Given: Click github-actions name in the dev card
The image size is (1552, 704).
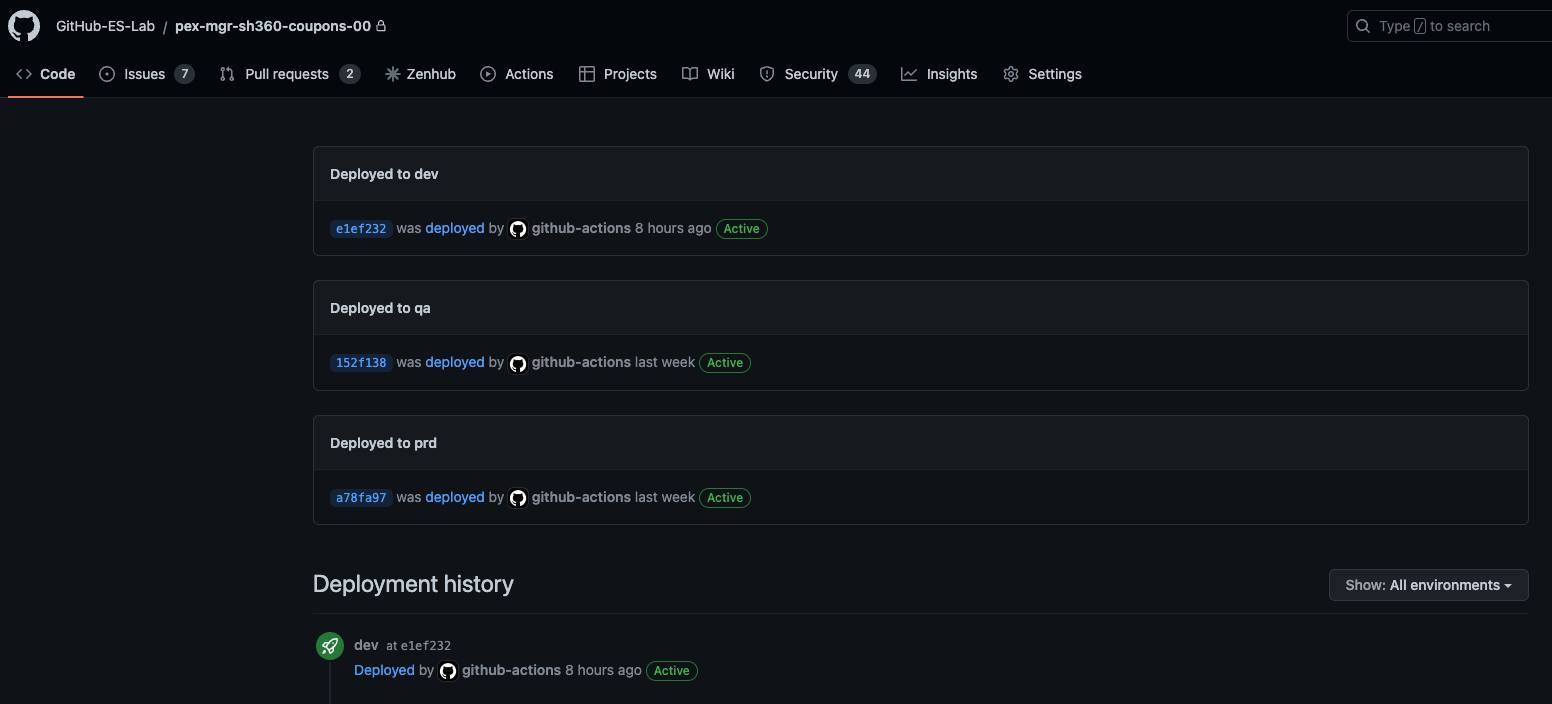Looking at the screenshot, I should [581, 228].
